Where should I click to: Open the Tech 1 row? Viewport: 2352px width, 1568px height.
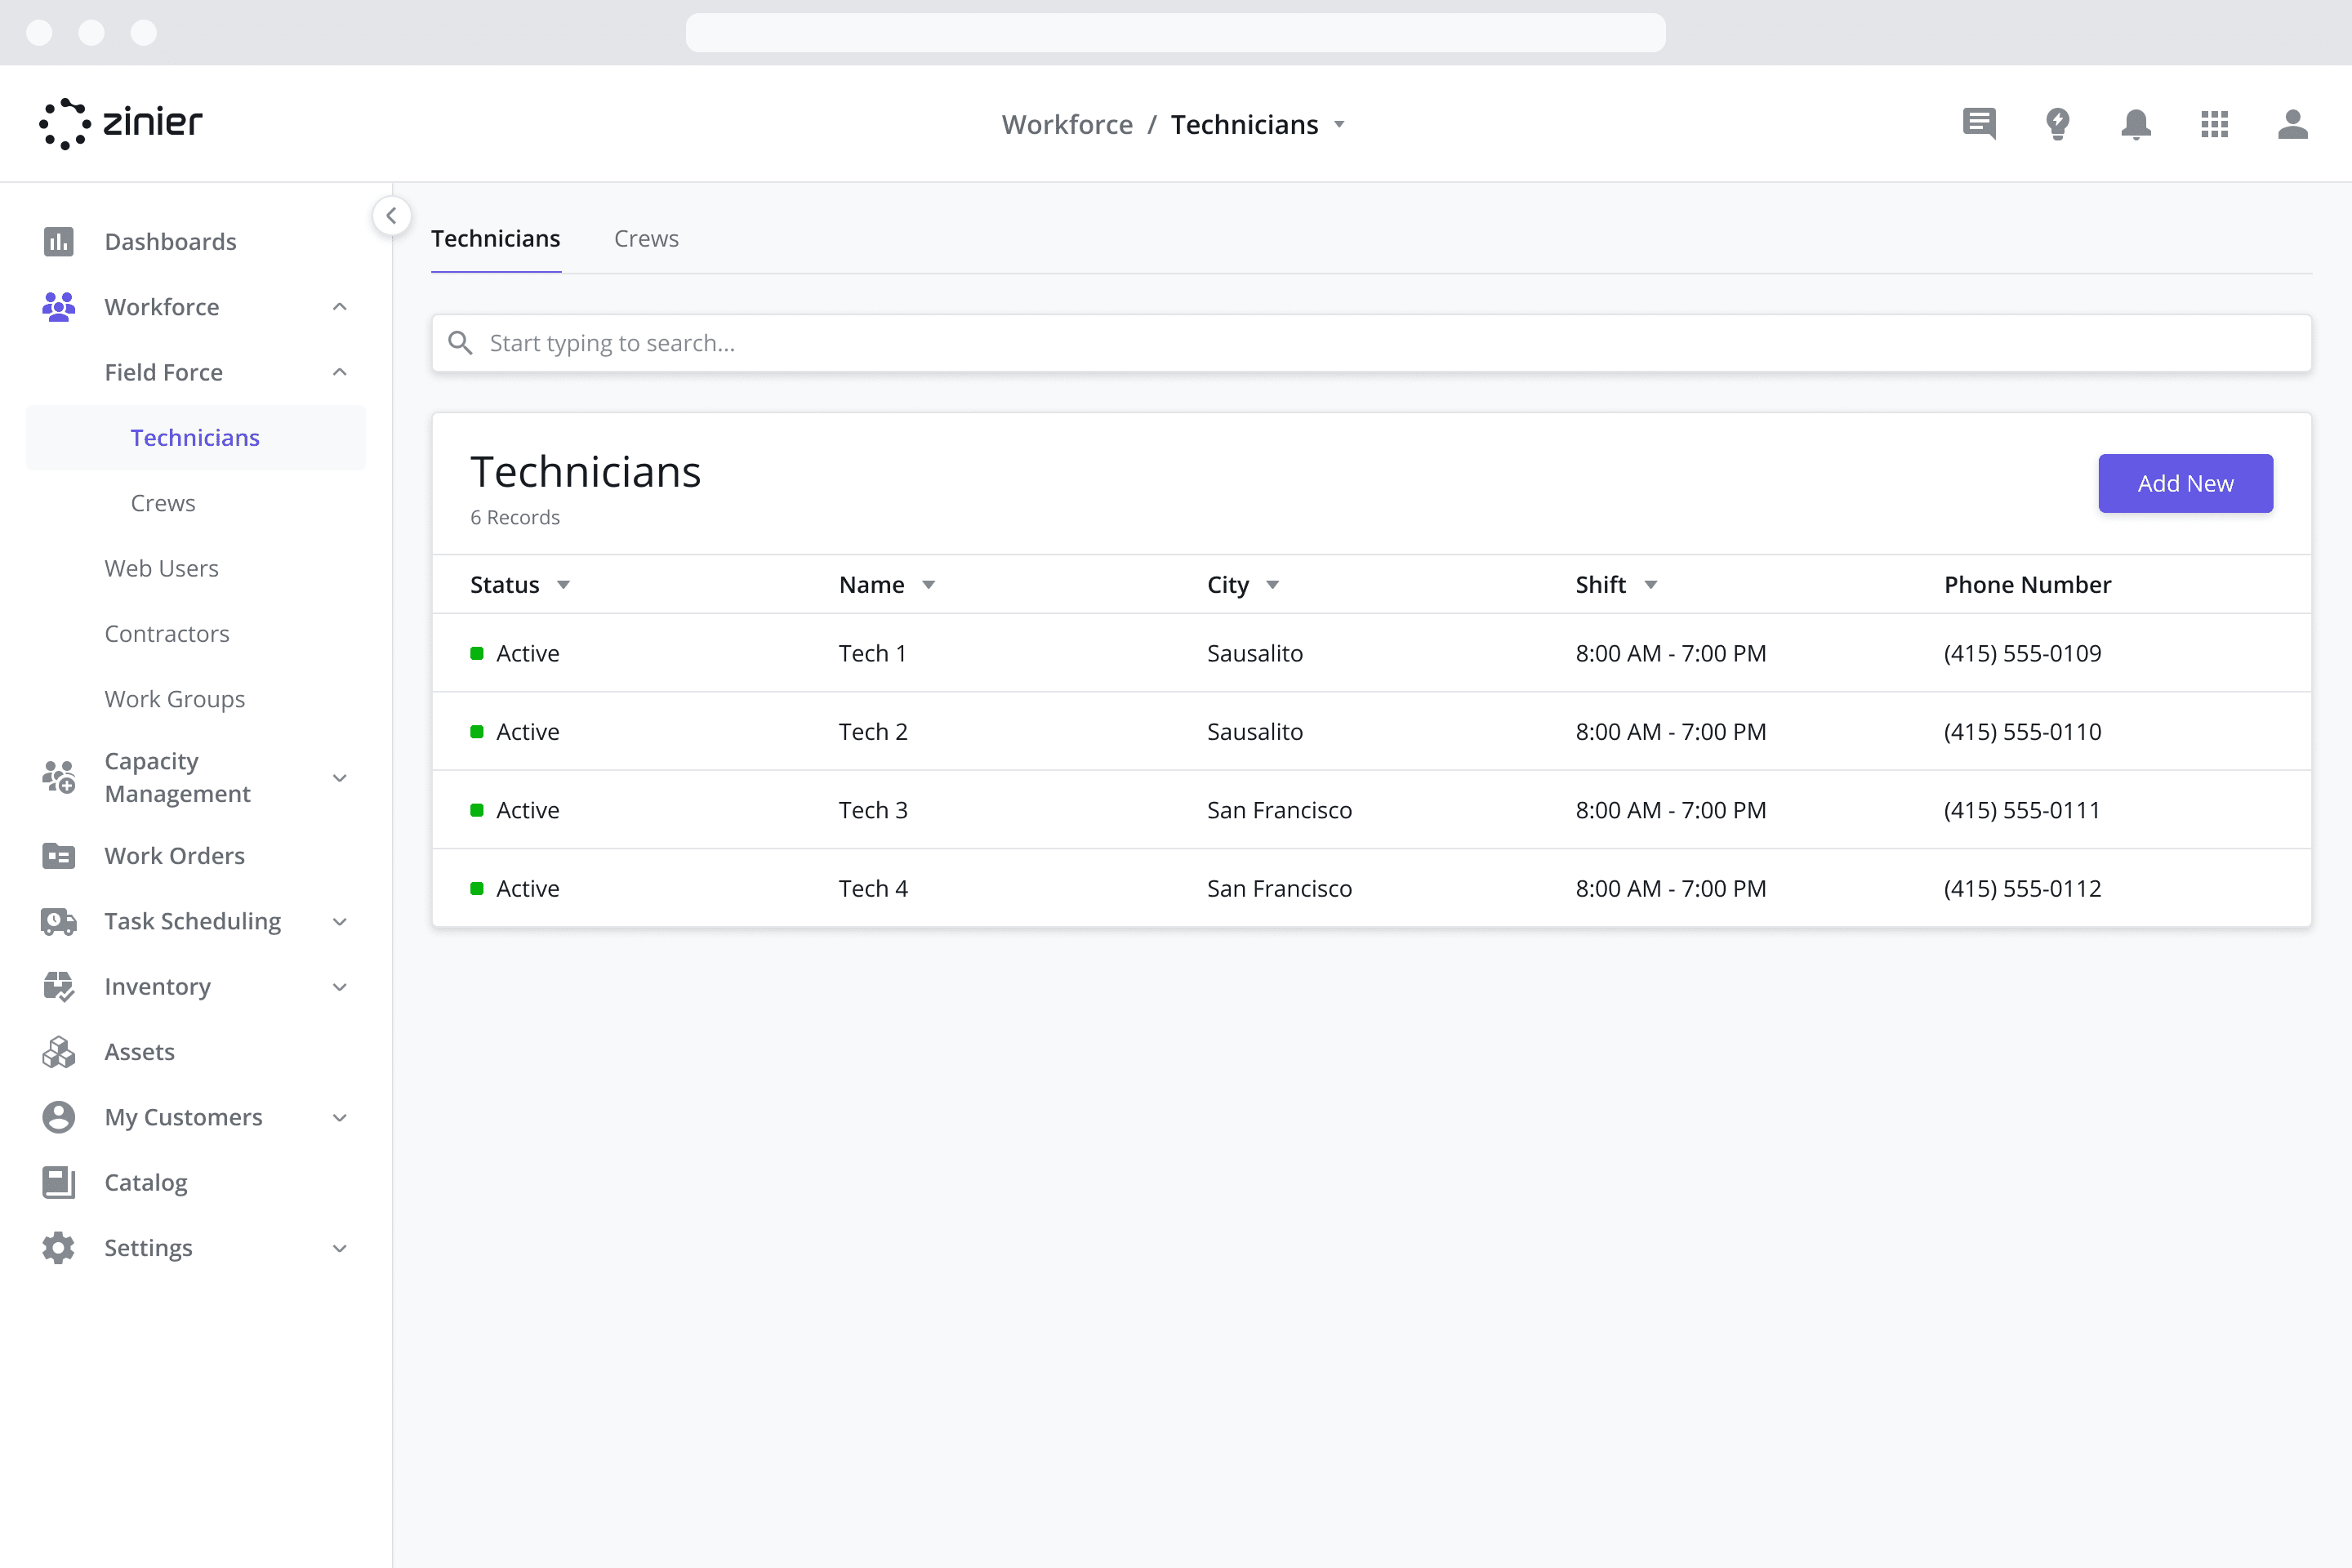click(x=1371, y=653)
